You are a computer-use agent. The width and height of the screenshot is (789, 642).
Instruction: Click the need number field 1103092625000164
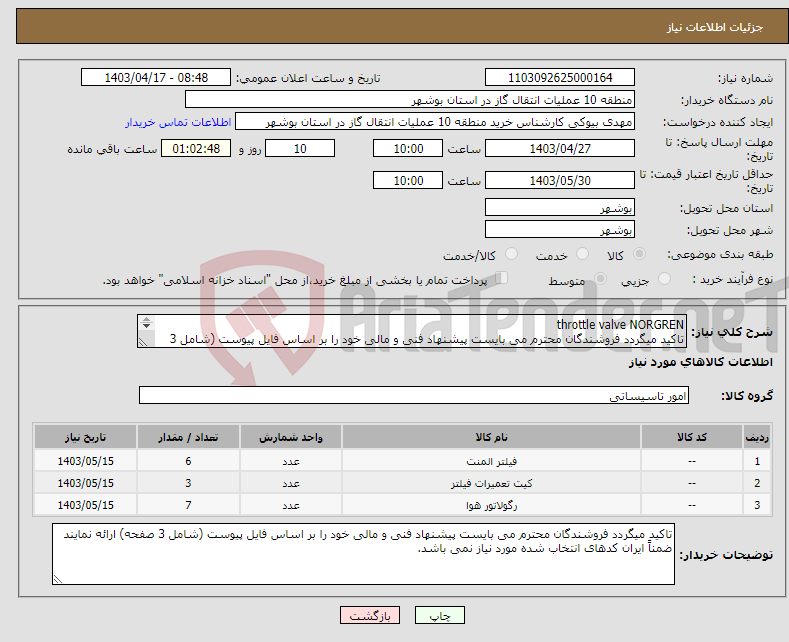[560, 77]
